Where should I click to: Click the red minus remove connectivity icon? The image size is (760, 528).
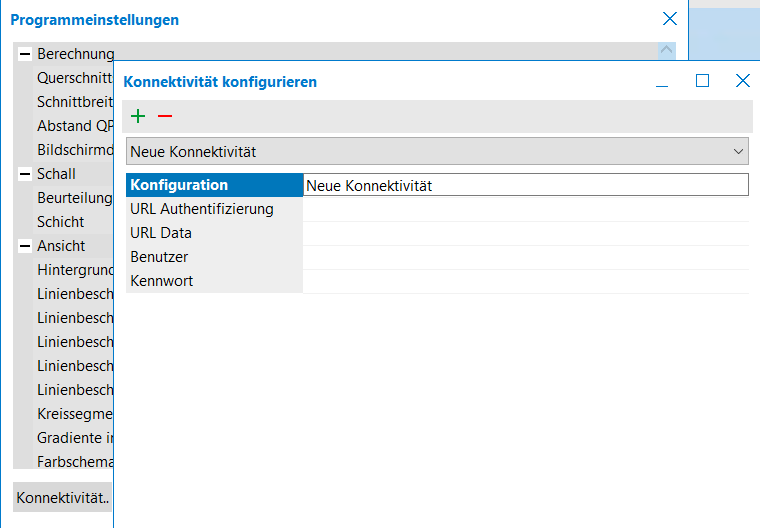click(165, 116)
